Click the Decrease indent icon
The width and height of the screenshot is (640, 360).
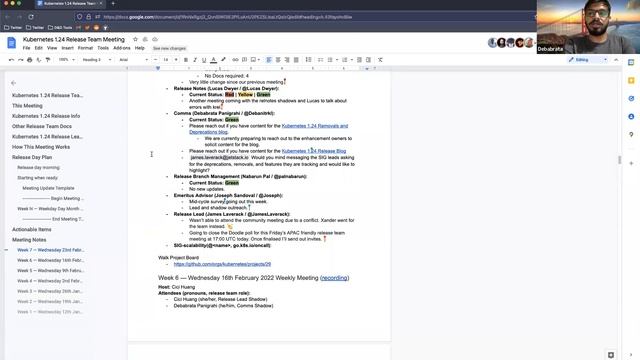(359, 60)
